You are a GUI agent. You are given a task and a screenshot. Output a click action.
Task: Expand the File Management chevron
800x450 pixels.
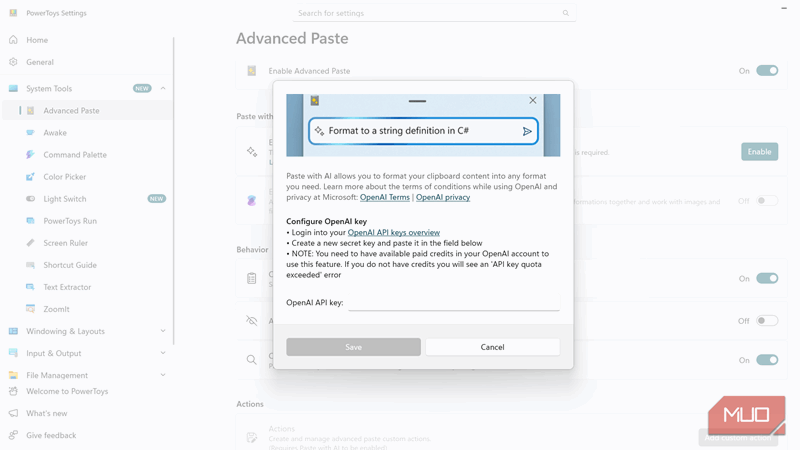163,375
